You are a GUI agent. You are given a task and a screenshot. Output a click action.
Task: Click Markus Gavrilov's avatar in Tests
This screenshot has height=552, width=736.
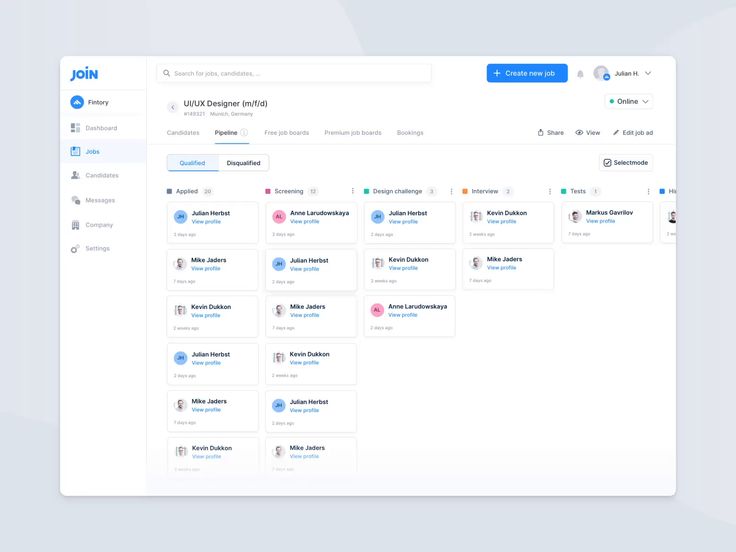tap(575, 216)
